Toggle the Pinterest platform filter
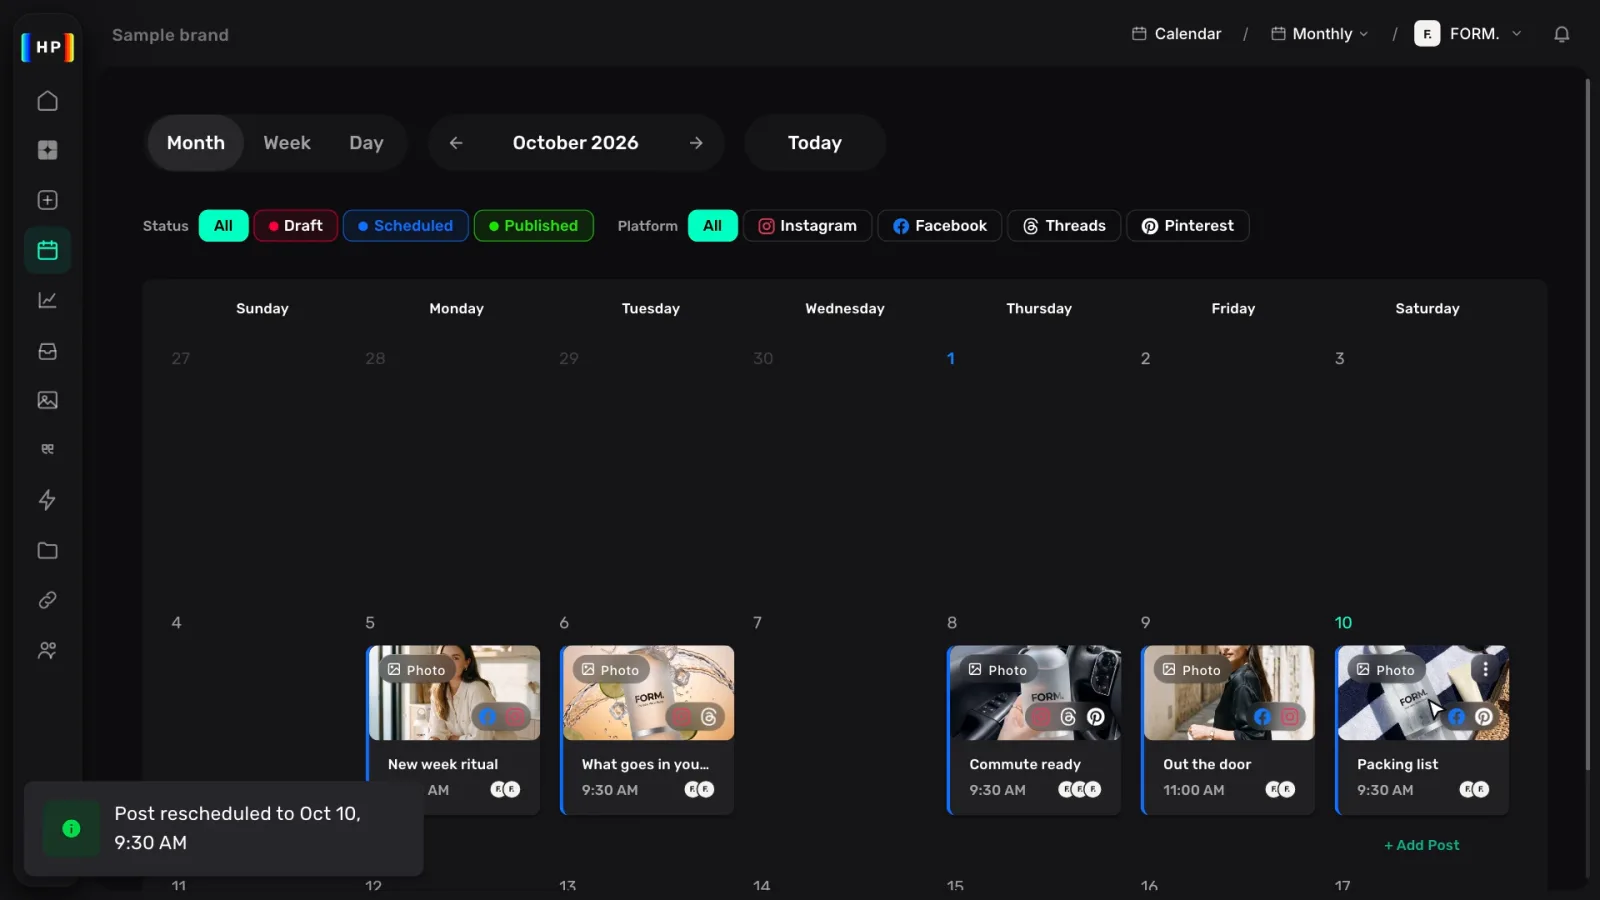Image resolution: width=1600 pixels, height=900 pixels. click(x=1187, y=226)
